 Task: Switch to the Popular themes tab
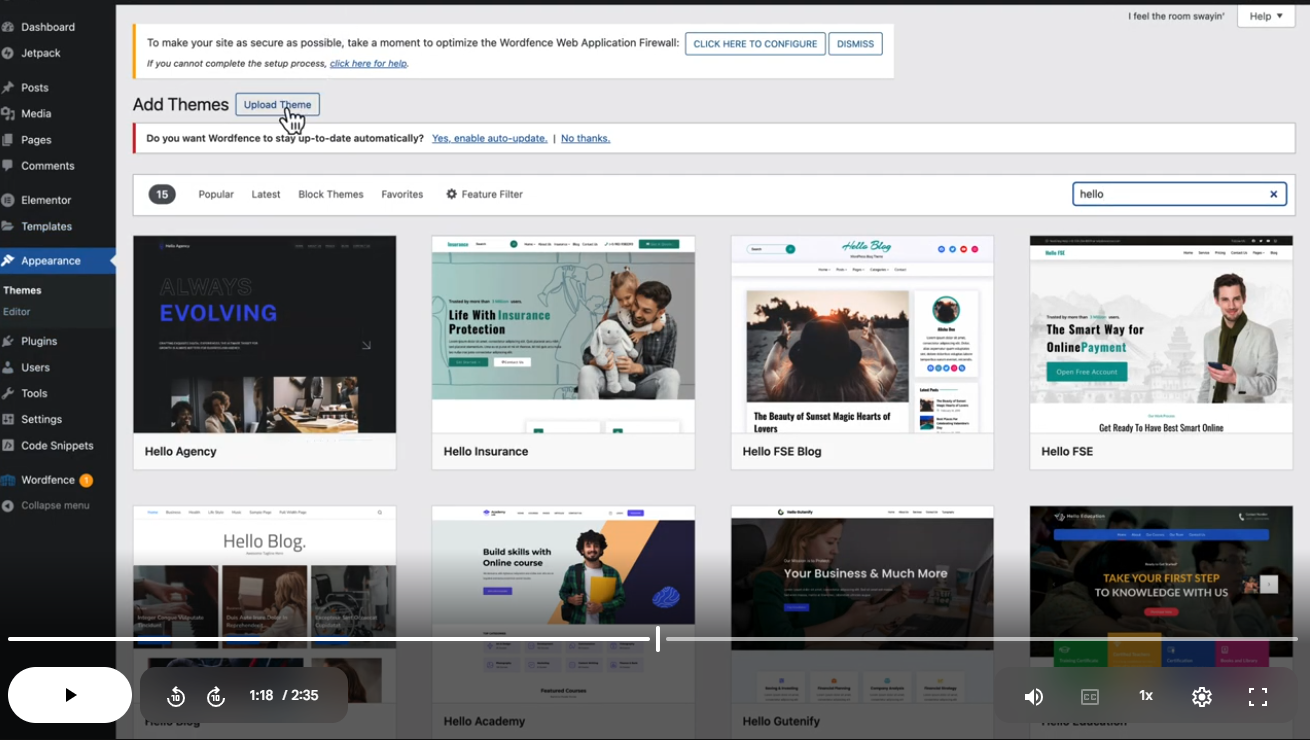coord(216,194)
